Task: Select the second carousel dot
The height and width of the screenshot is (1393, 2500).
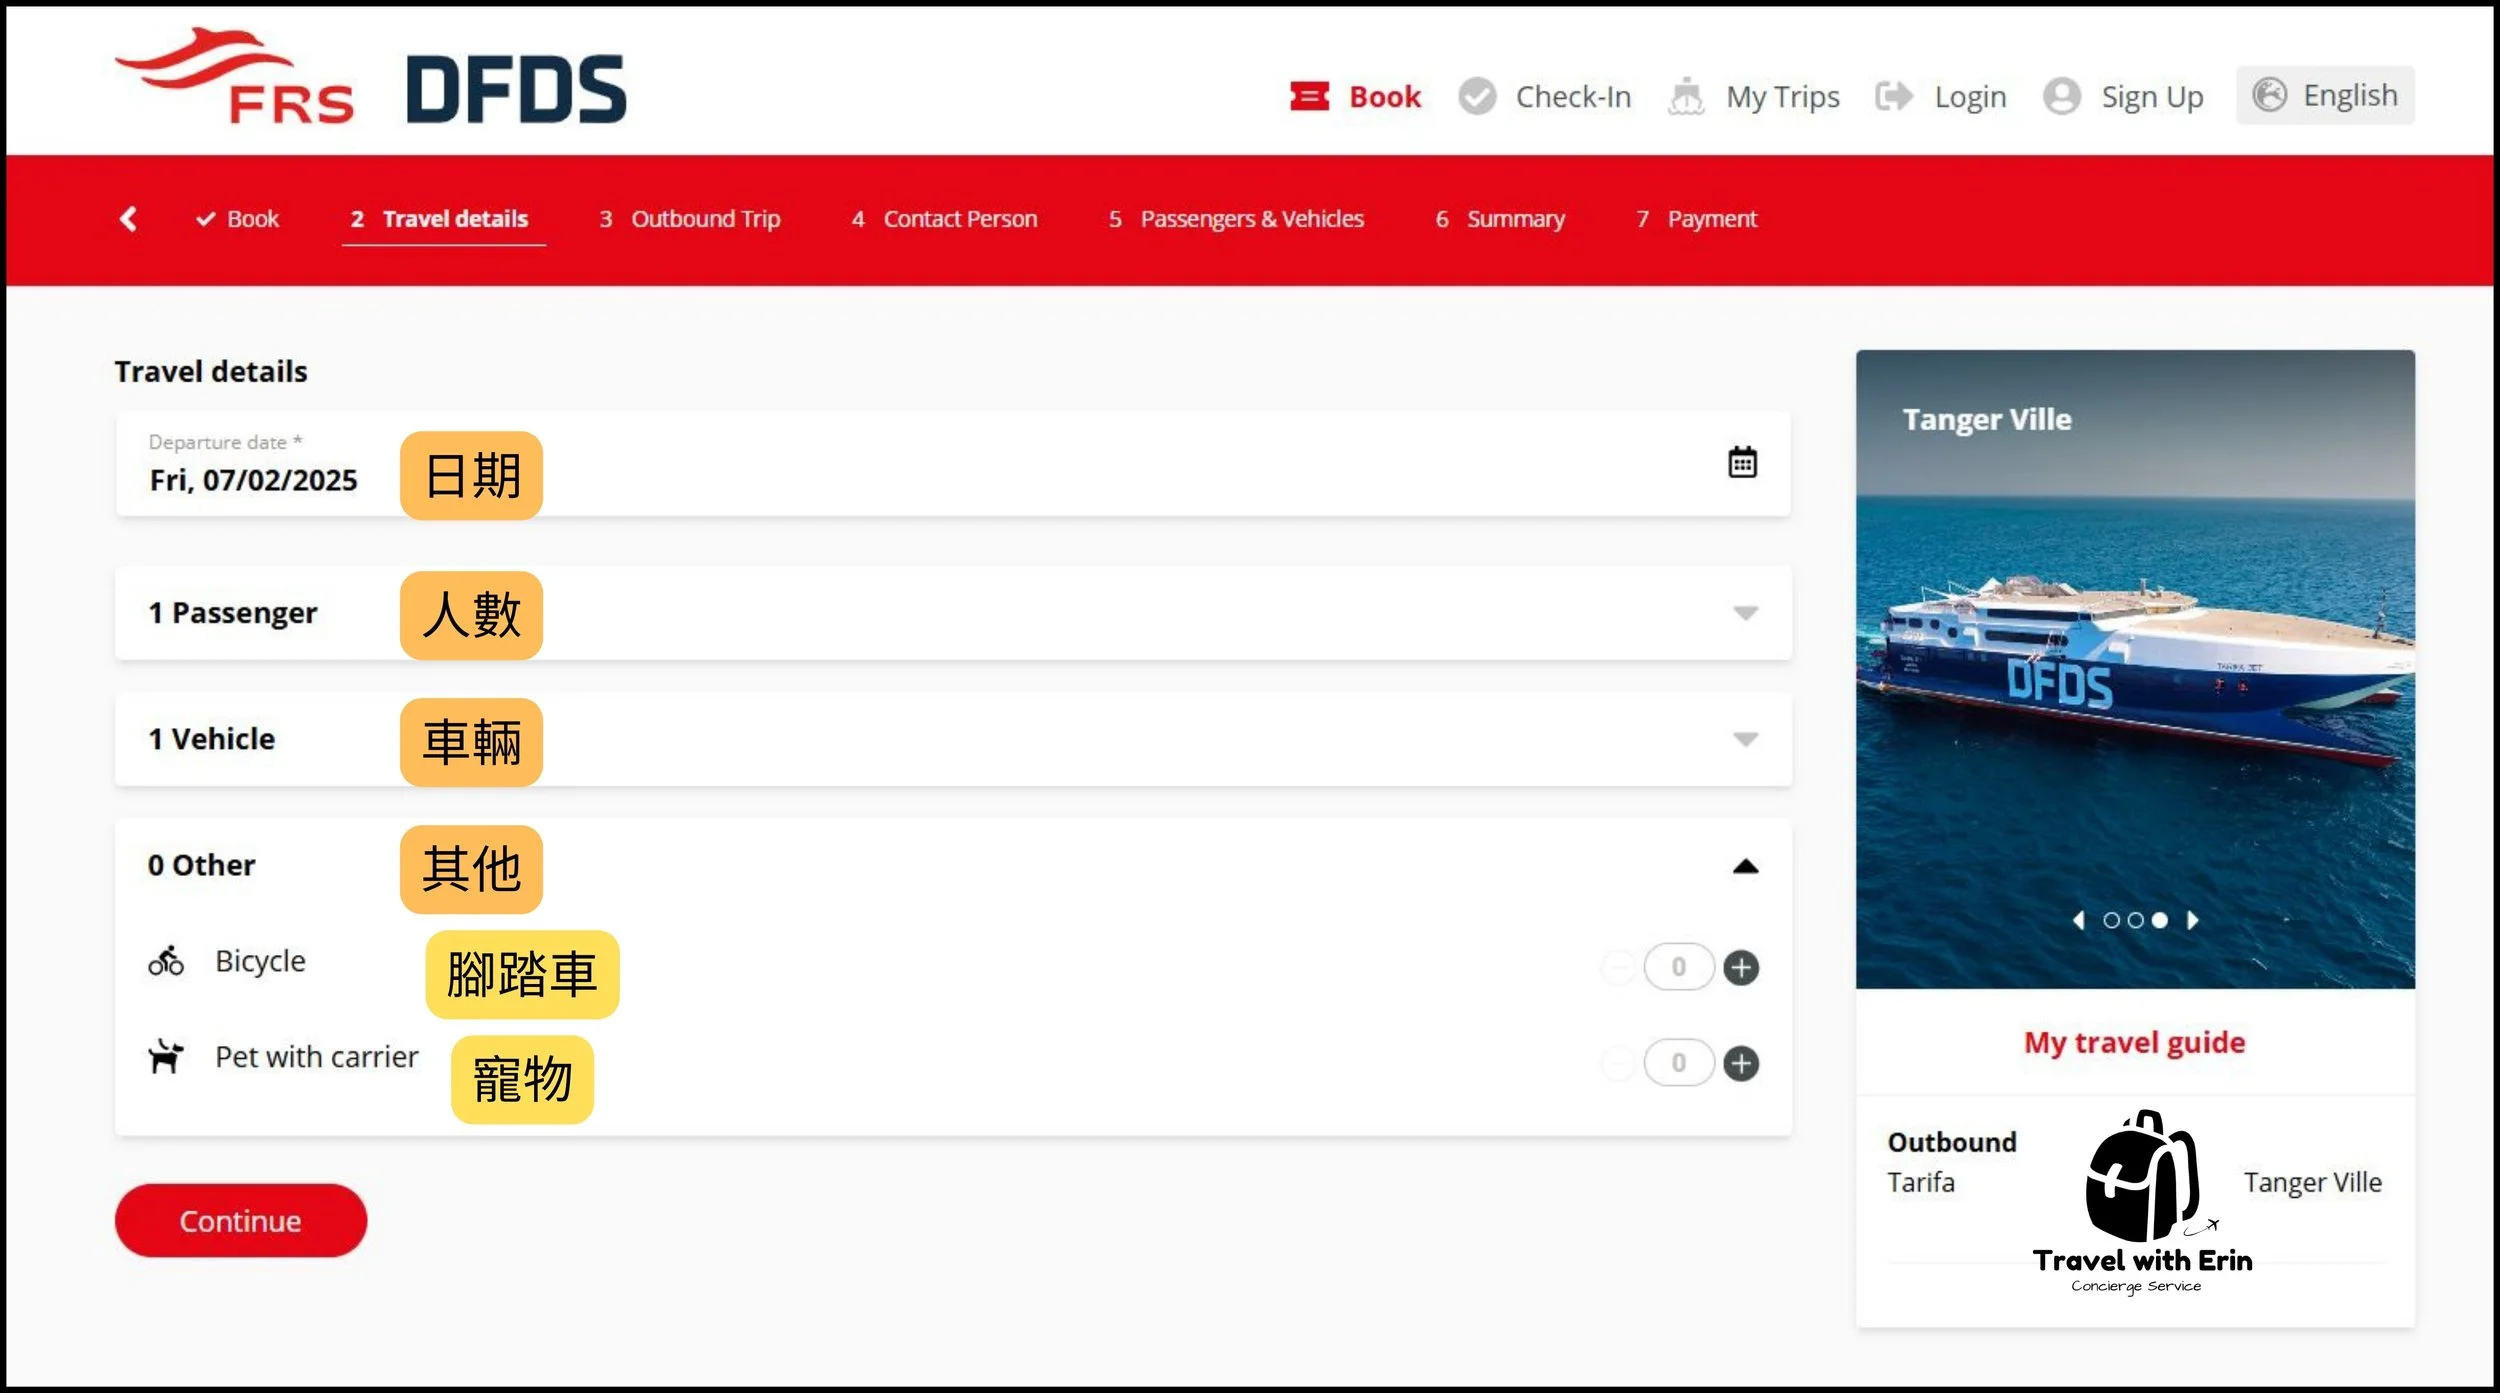Action: pyautogui.click(x=2135, y=920)
